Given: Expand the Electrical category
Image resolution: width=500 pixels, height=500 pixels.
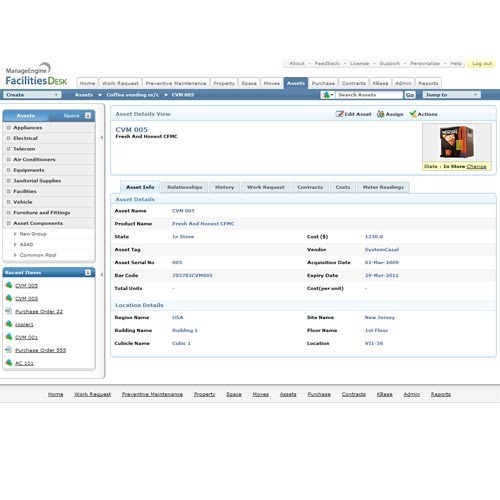Looking at the screenshot, I should [x=9, y=138].
